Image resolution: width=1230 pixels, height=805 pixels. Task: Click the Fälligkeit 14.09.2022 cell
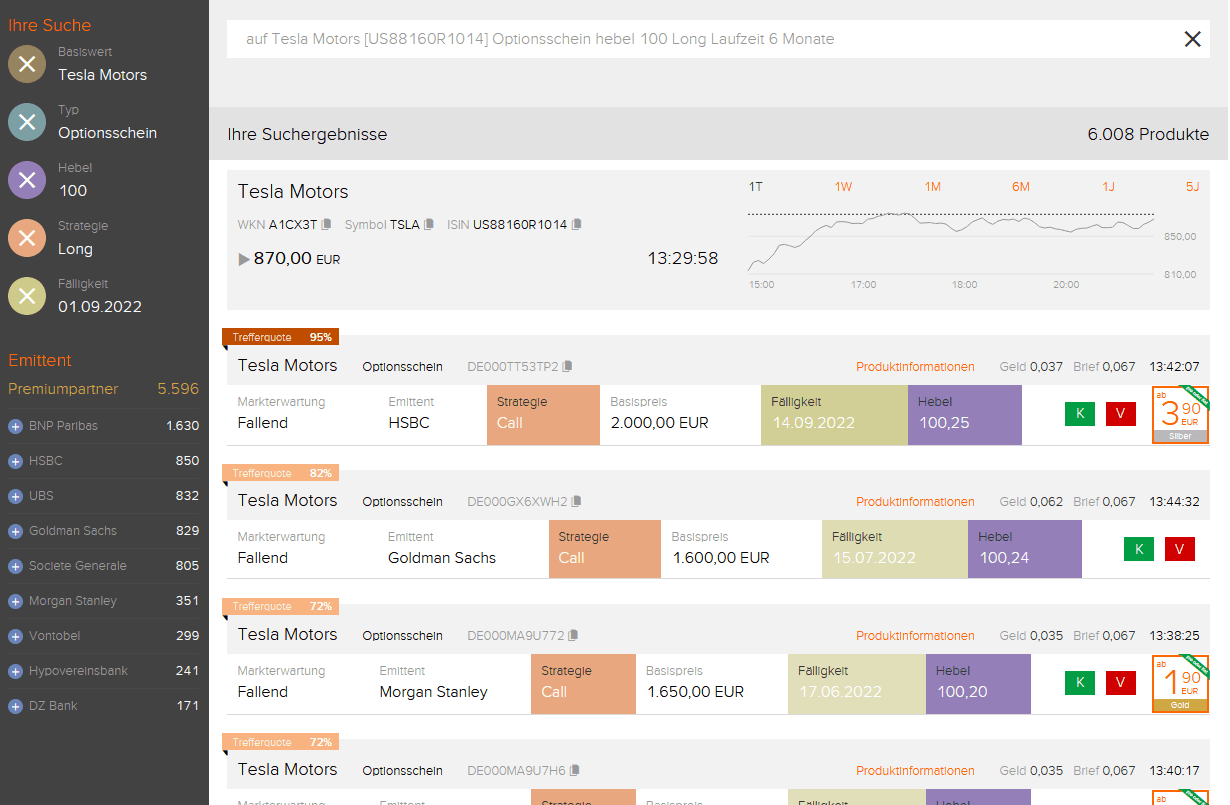click(x=834, y=415)
